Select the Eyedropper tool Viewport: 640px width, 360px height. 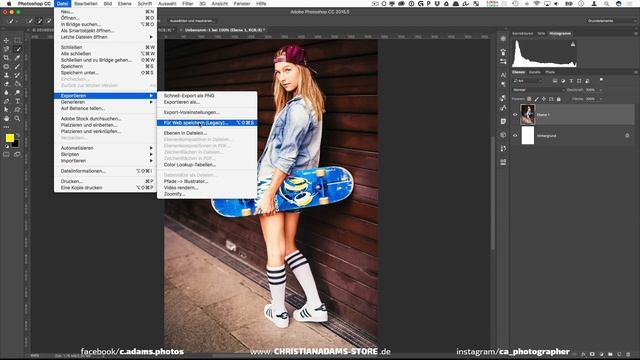(x=17, y=58)
